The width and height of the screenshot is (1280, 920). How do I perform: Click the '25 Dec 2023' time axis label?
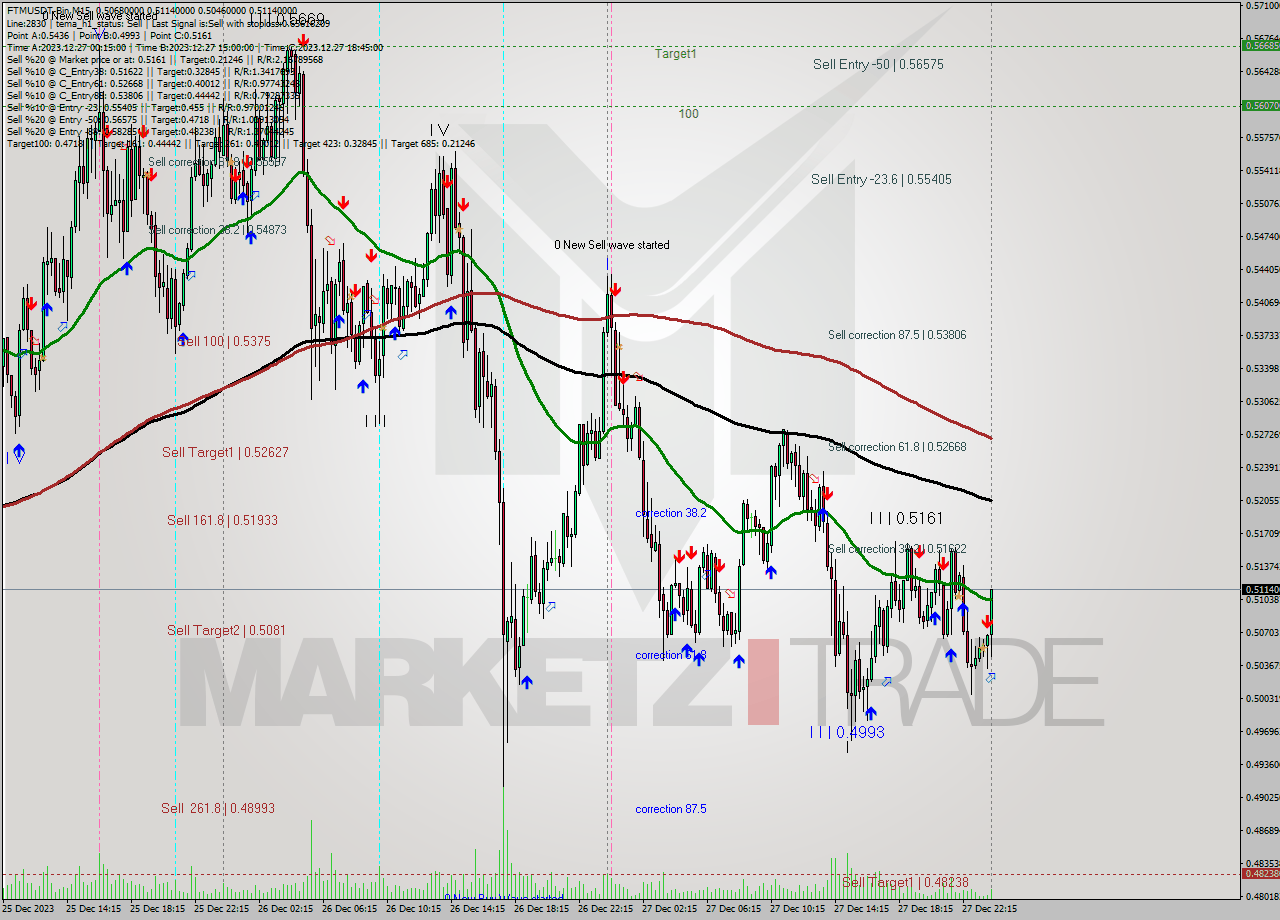point(29,909)
